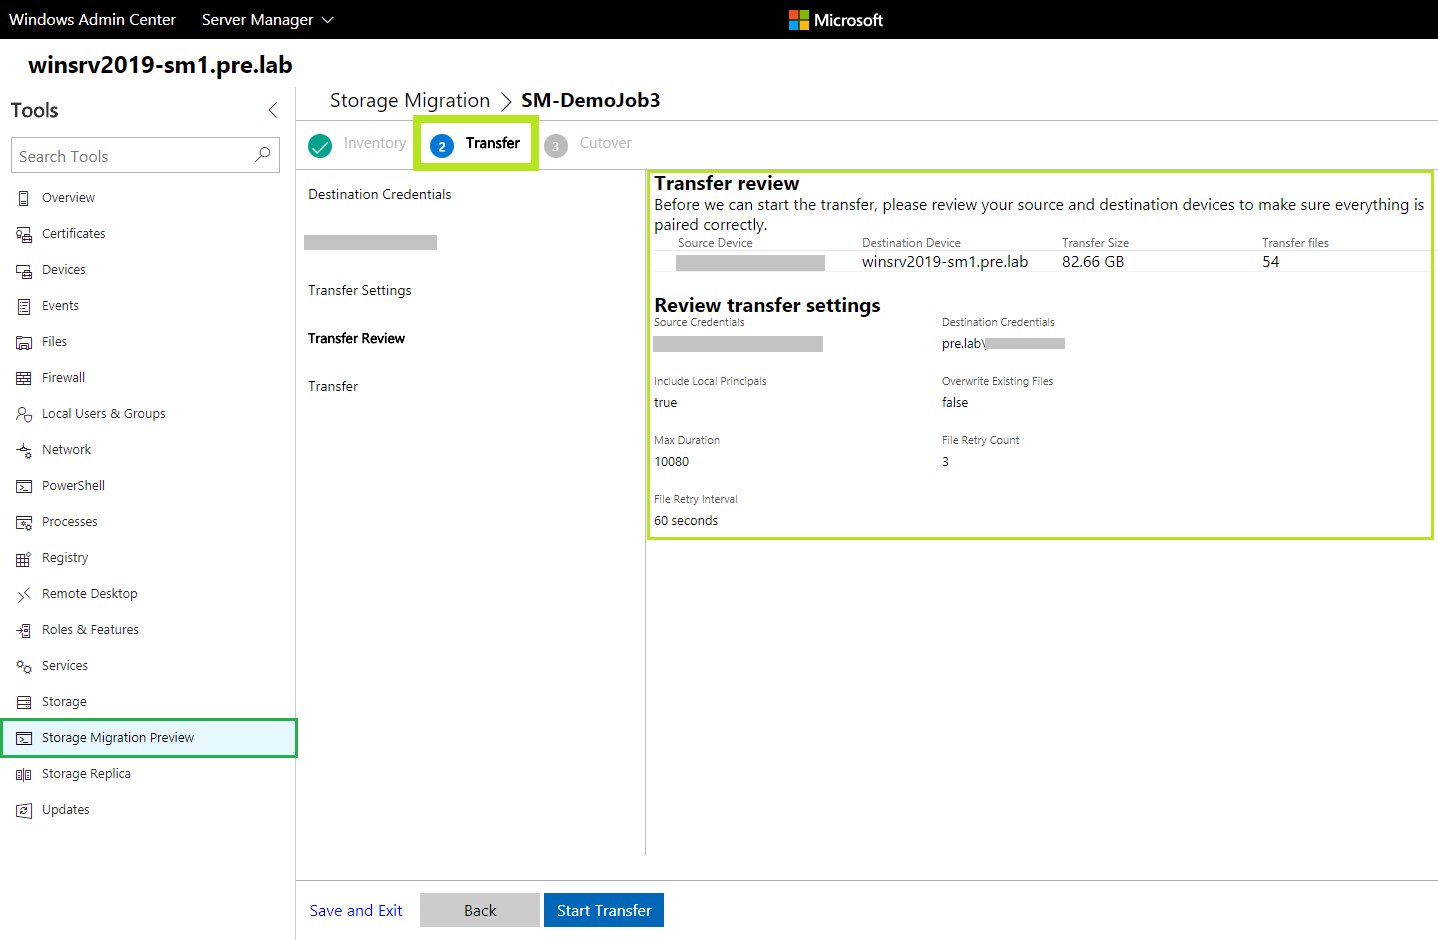Click the Transfer Size column header
The width and height of the screenshot is (1438, 940).
click(1095, 243)
